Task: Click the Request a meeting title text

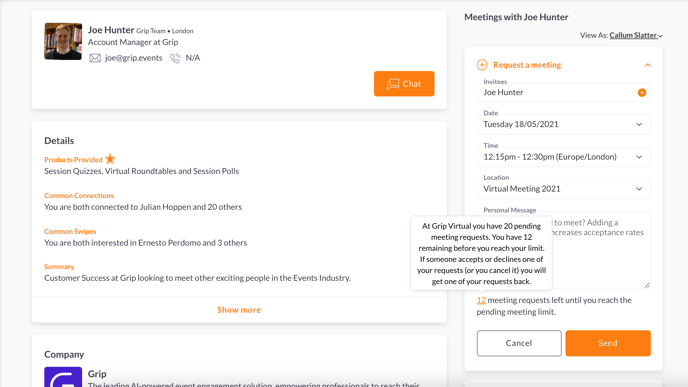Action: [527, 65]
